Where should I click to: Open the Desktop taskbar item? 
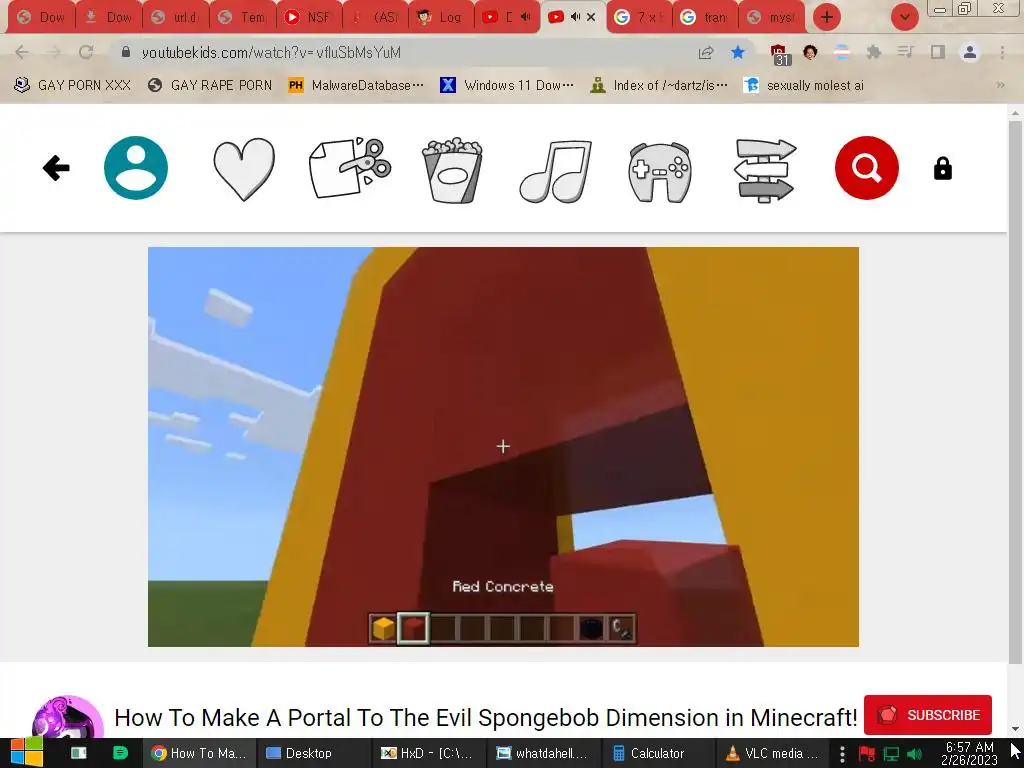pyautogui.click(x=315, y=753)
